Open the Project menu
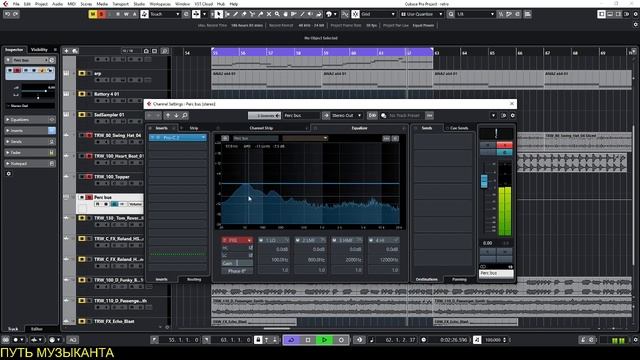 (x=41, y=4)
